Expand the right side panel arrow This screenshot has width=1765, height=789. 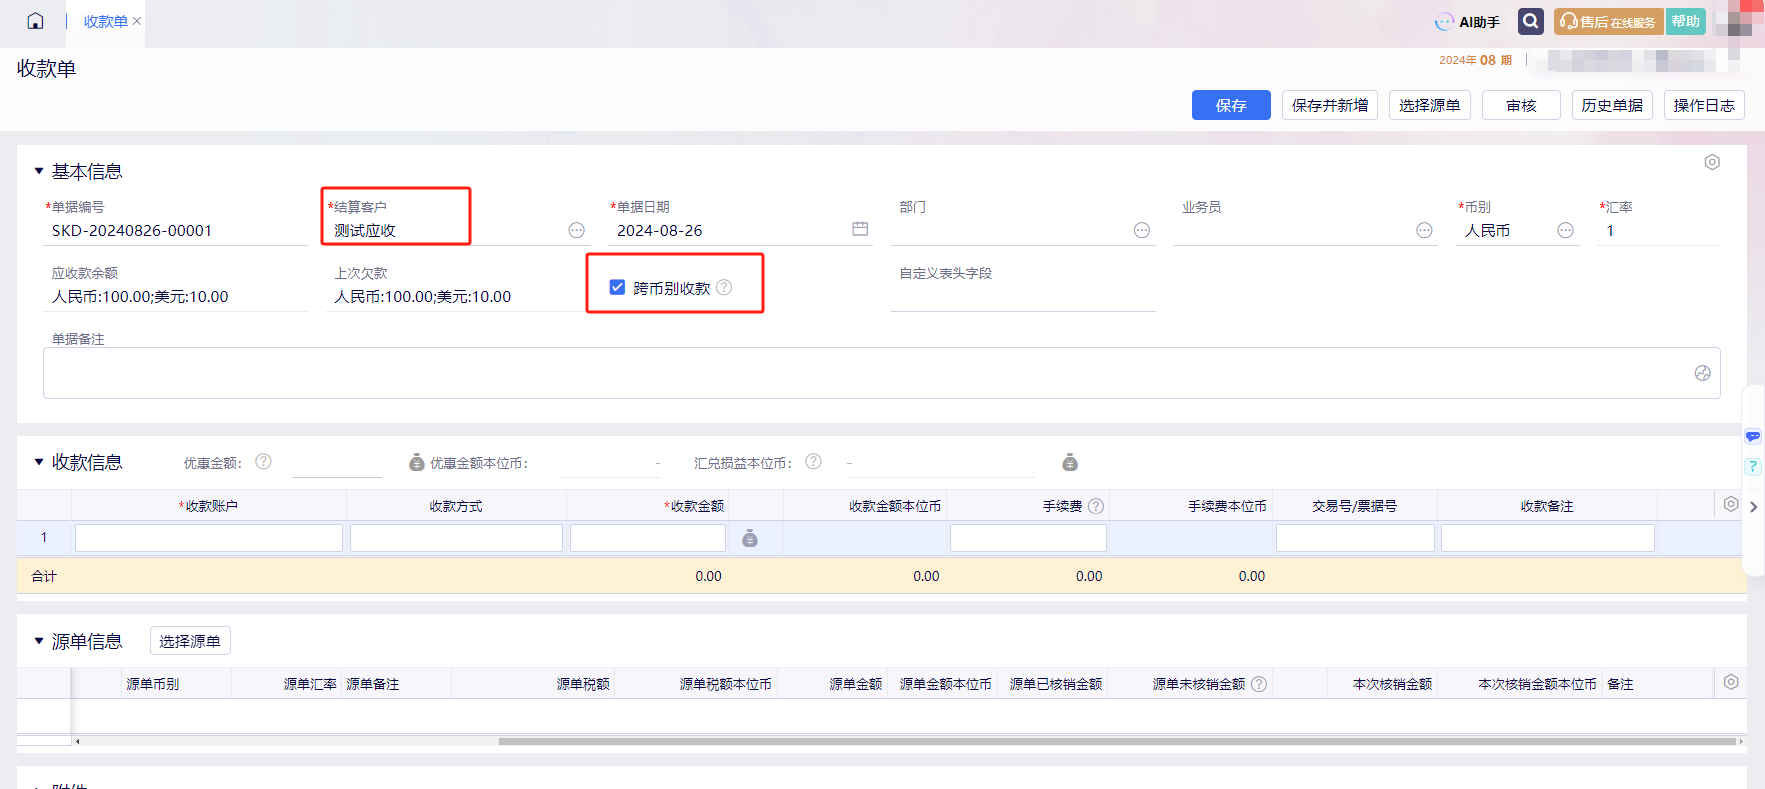pyautogui.click(x=1753, y=507)
